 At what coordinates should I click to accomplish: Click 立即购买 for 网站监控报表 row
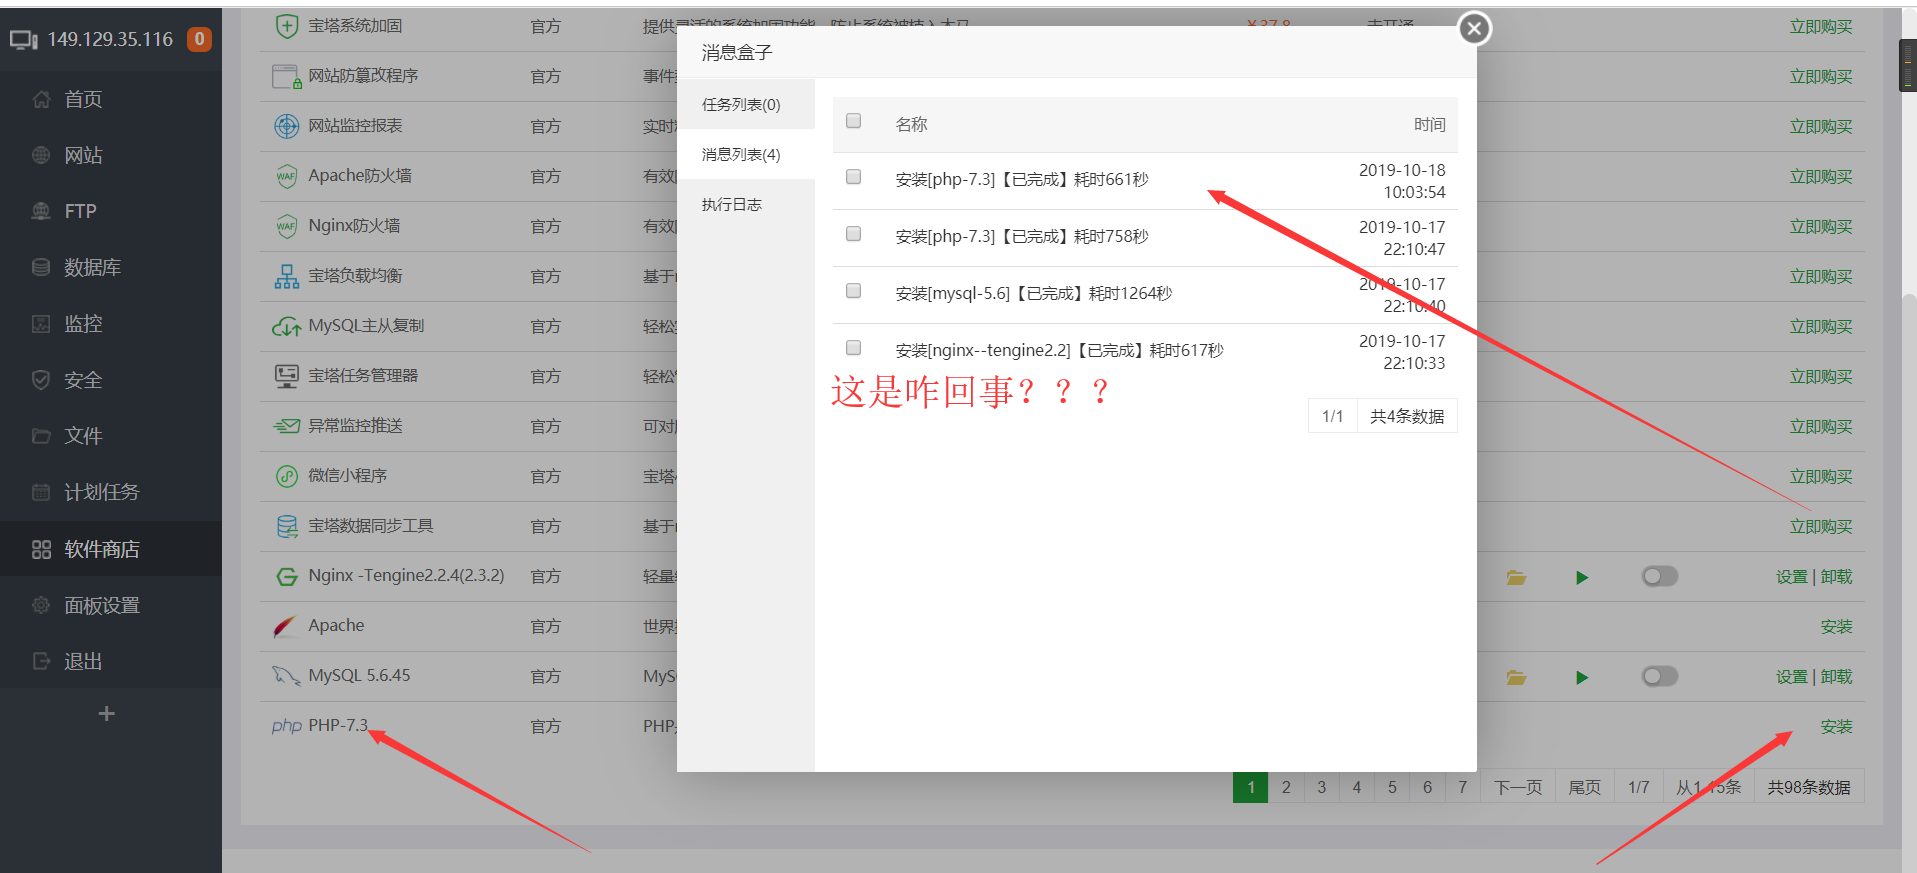tap(1821, 127)
